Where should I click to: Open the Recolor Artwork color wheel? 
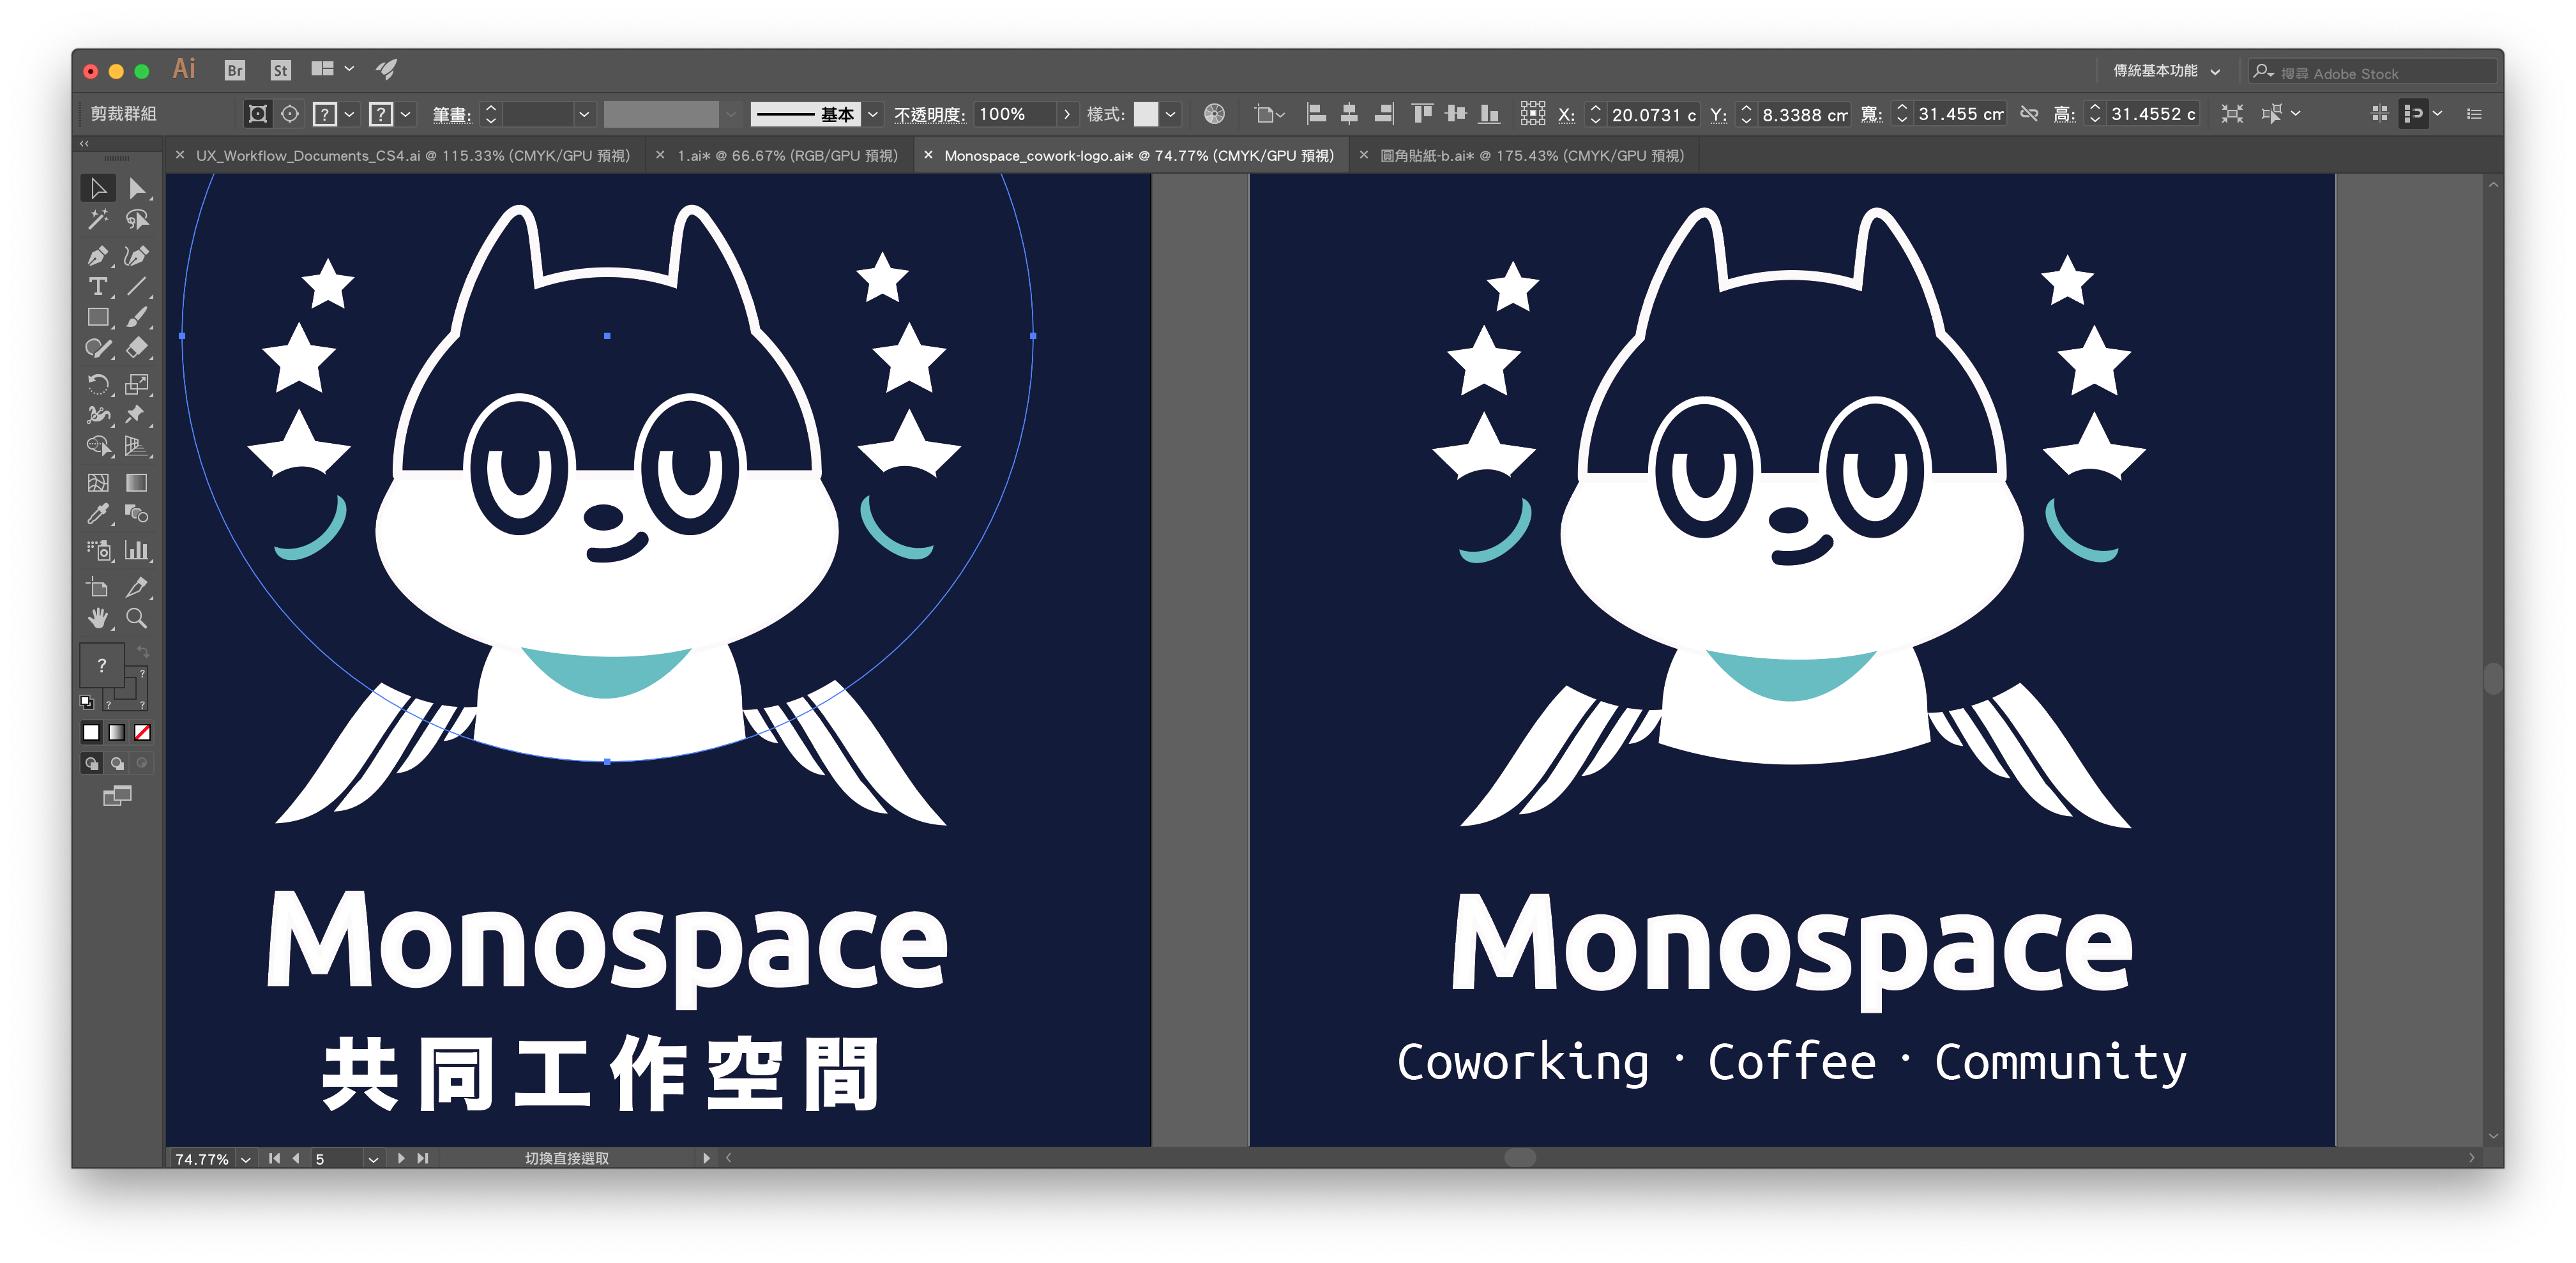click(1214, 114)
